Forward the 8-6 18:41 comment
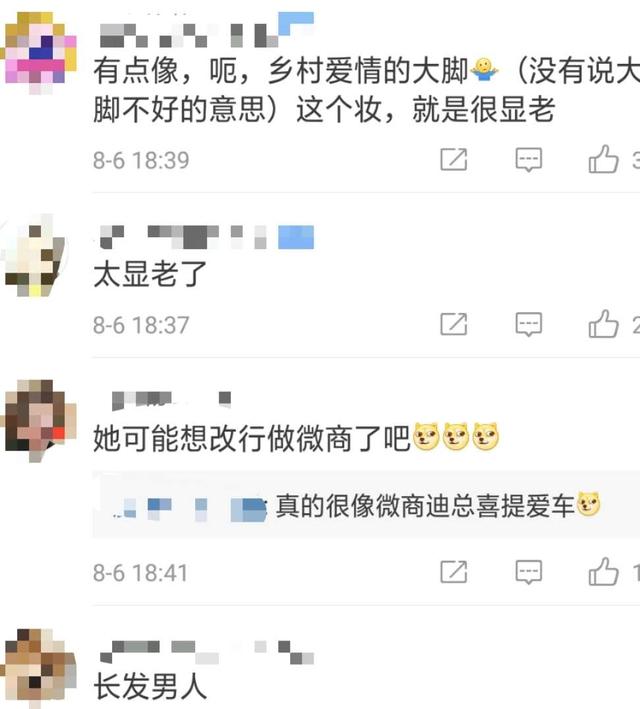Viewport: 640px width, 709px height. tap(454, 572)
